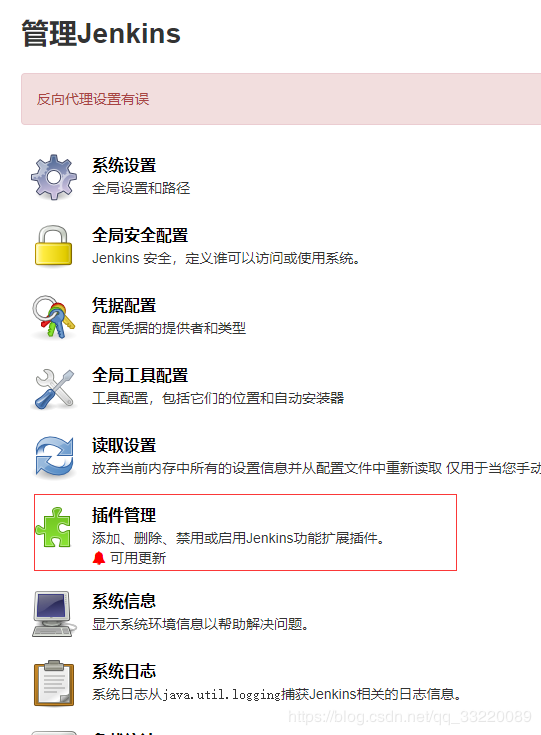This screenshot has width=541, height=735.
Task: Select the 读取设置 link
Action: click(124, 445)
